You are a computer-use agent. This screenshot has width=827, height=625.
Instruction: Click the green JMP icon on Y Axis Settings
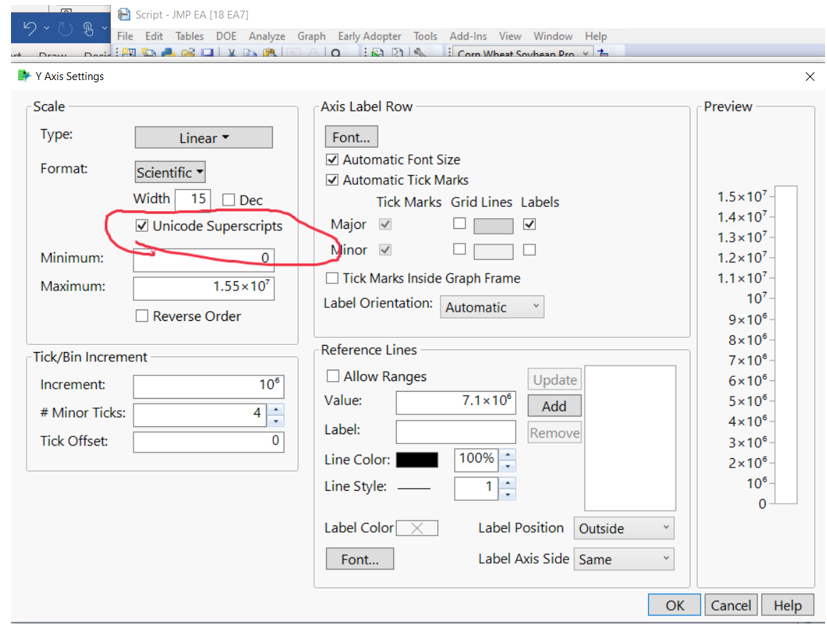pyautogui.click(x=22, y=76)
